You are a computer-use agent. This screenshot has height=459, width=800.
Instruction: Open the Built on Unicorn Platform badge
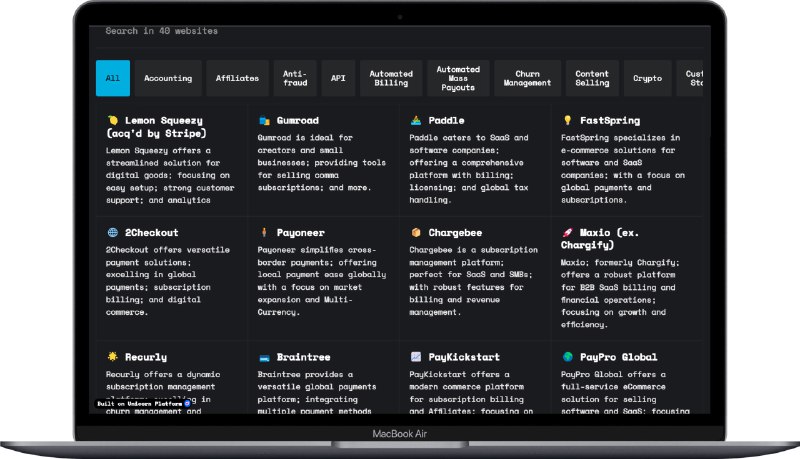coord(142,404)
